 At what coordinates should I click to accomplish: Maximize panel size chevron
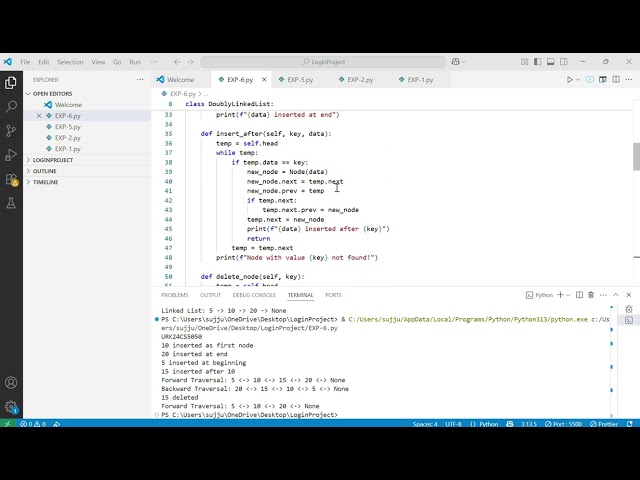[x=616, y=295]
